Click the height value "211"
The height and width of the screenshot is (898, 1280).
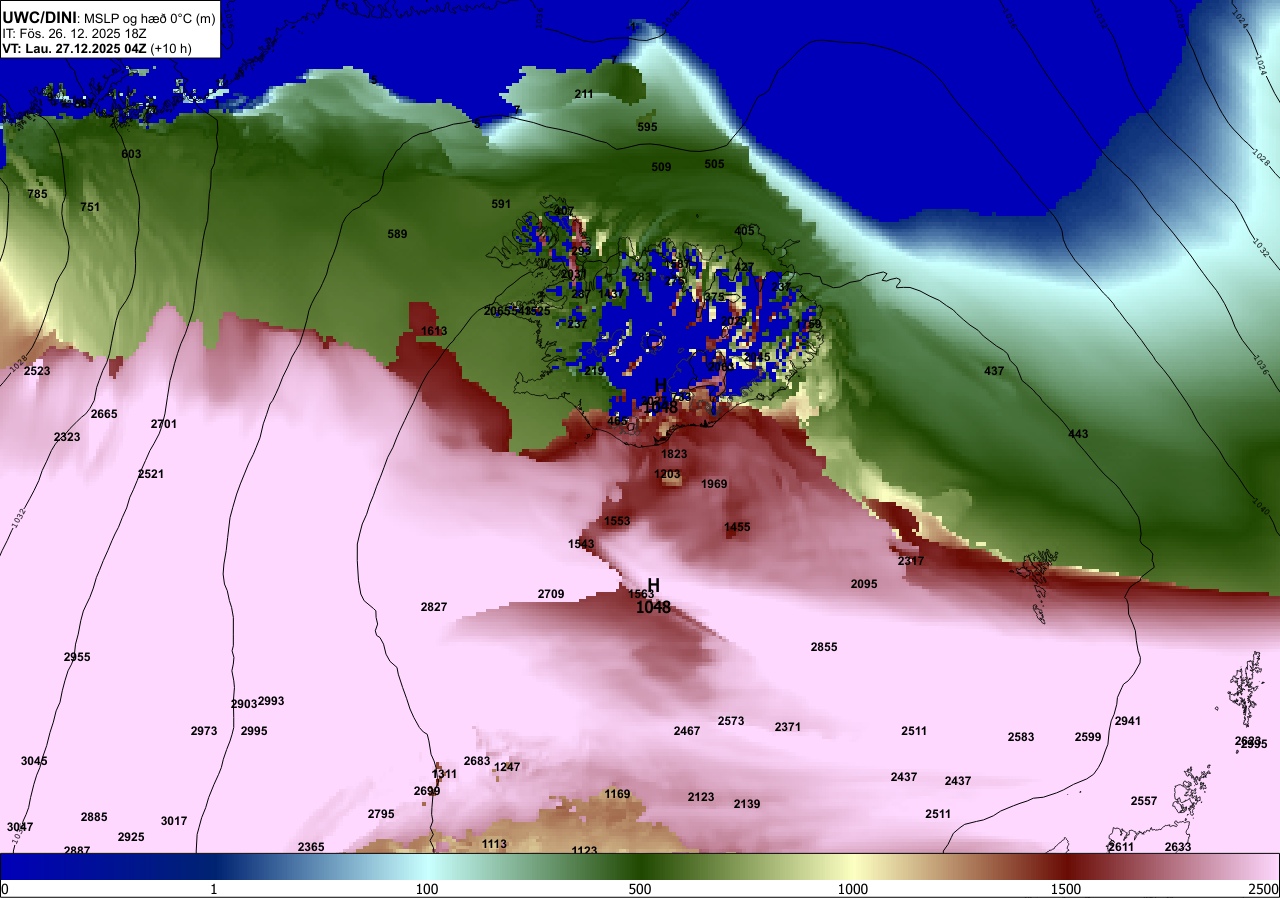click(584, 94)
